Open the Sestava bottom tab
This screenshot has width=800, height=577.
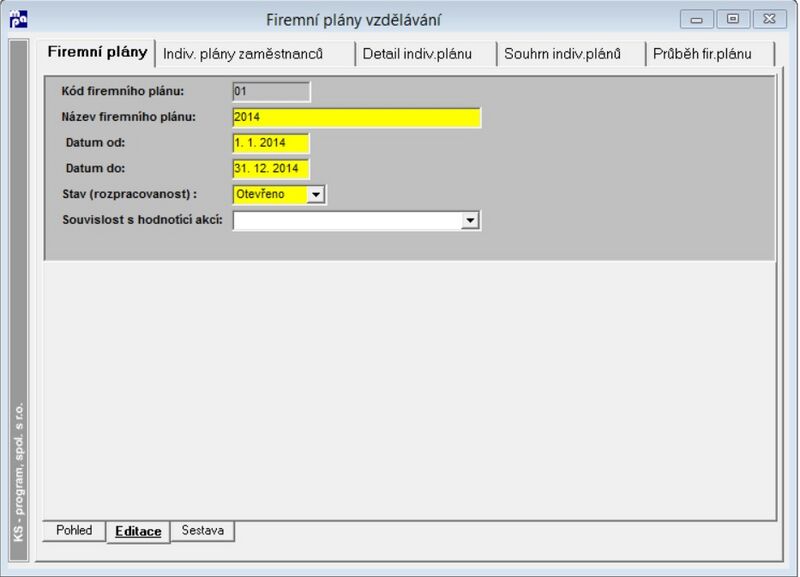click(203, 531)
